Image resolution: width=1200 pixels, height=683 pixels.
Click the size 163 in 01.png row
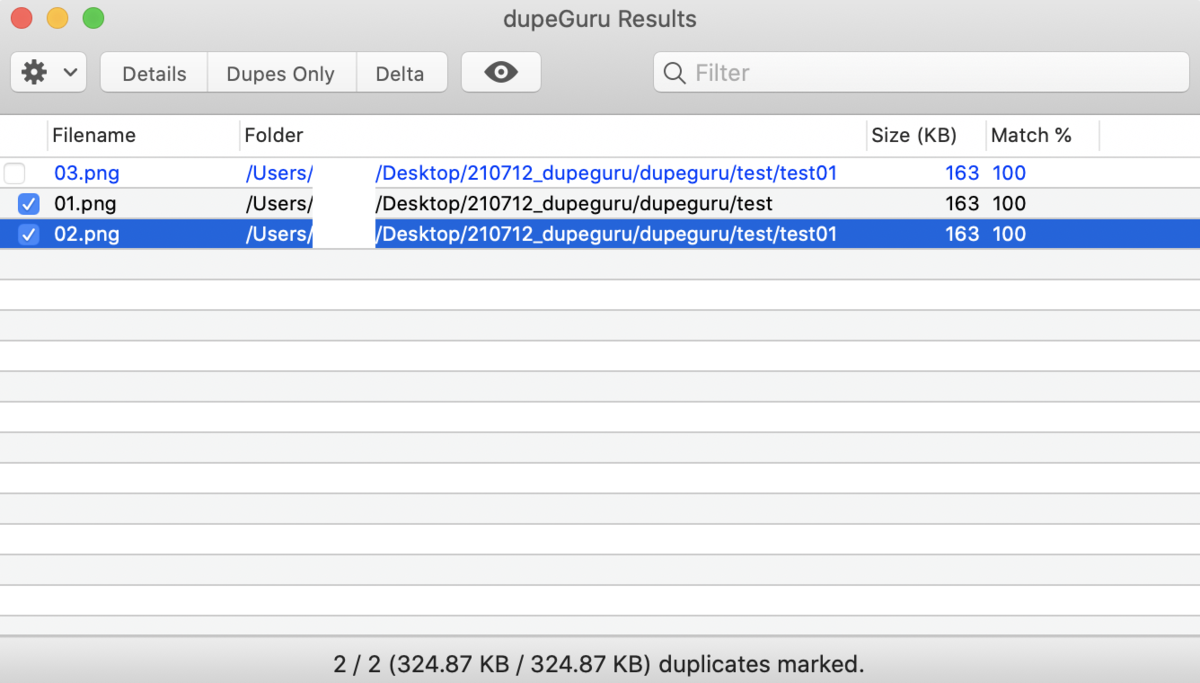962,204
